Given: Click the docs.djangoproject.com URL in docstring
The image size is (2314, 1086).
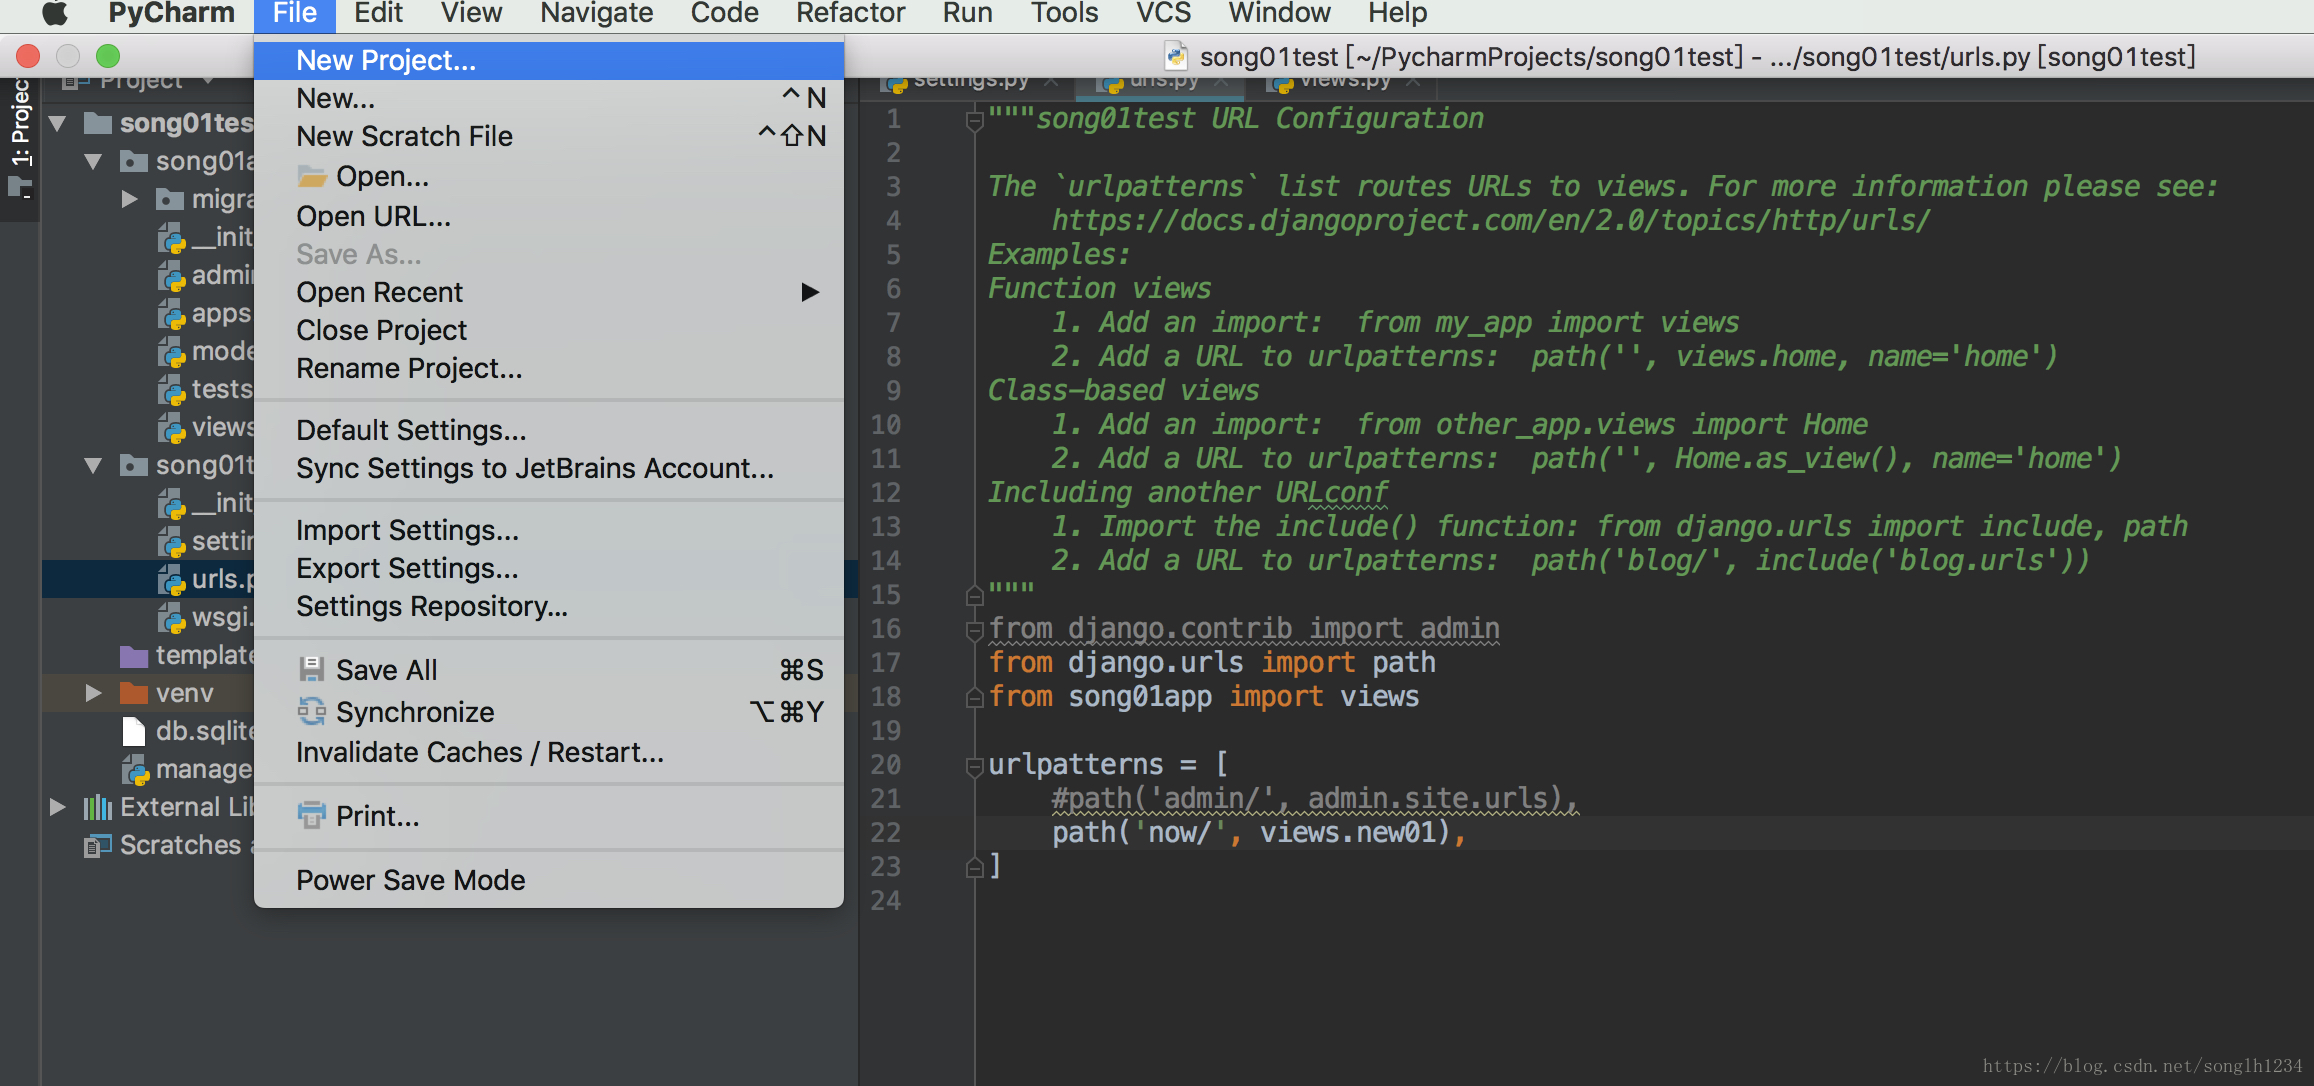Looking at the screenshot, I should pyautogui.click(x=1490, y=220).
